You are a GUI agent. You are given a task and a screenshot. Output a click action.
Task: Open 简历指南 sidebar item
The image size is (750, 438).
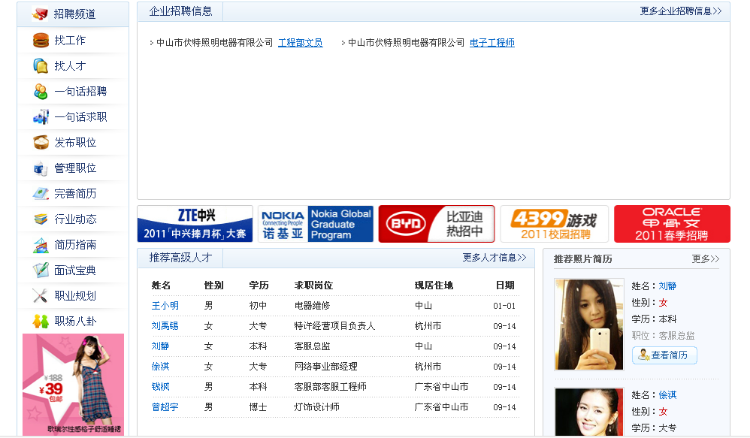tap(75, 245)
